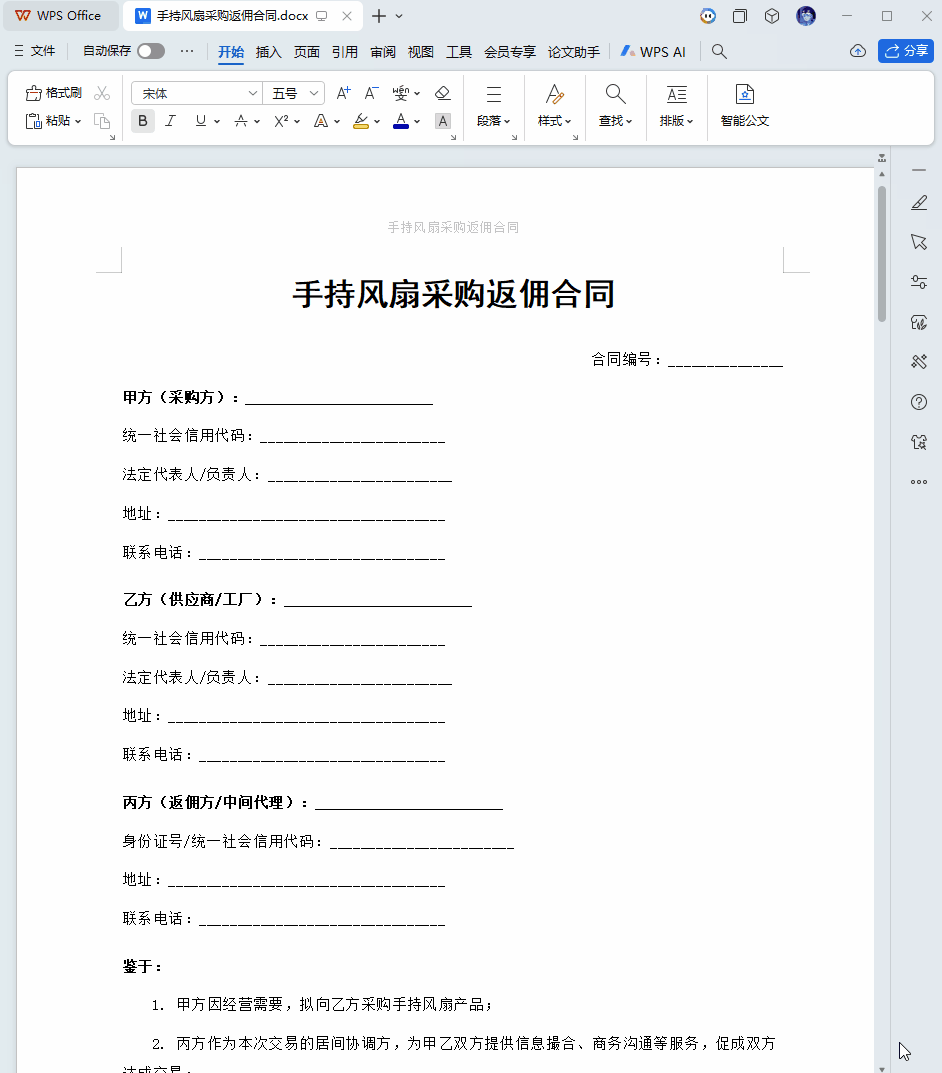Click the vertical scrollbar thumb

(882, 253)
